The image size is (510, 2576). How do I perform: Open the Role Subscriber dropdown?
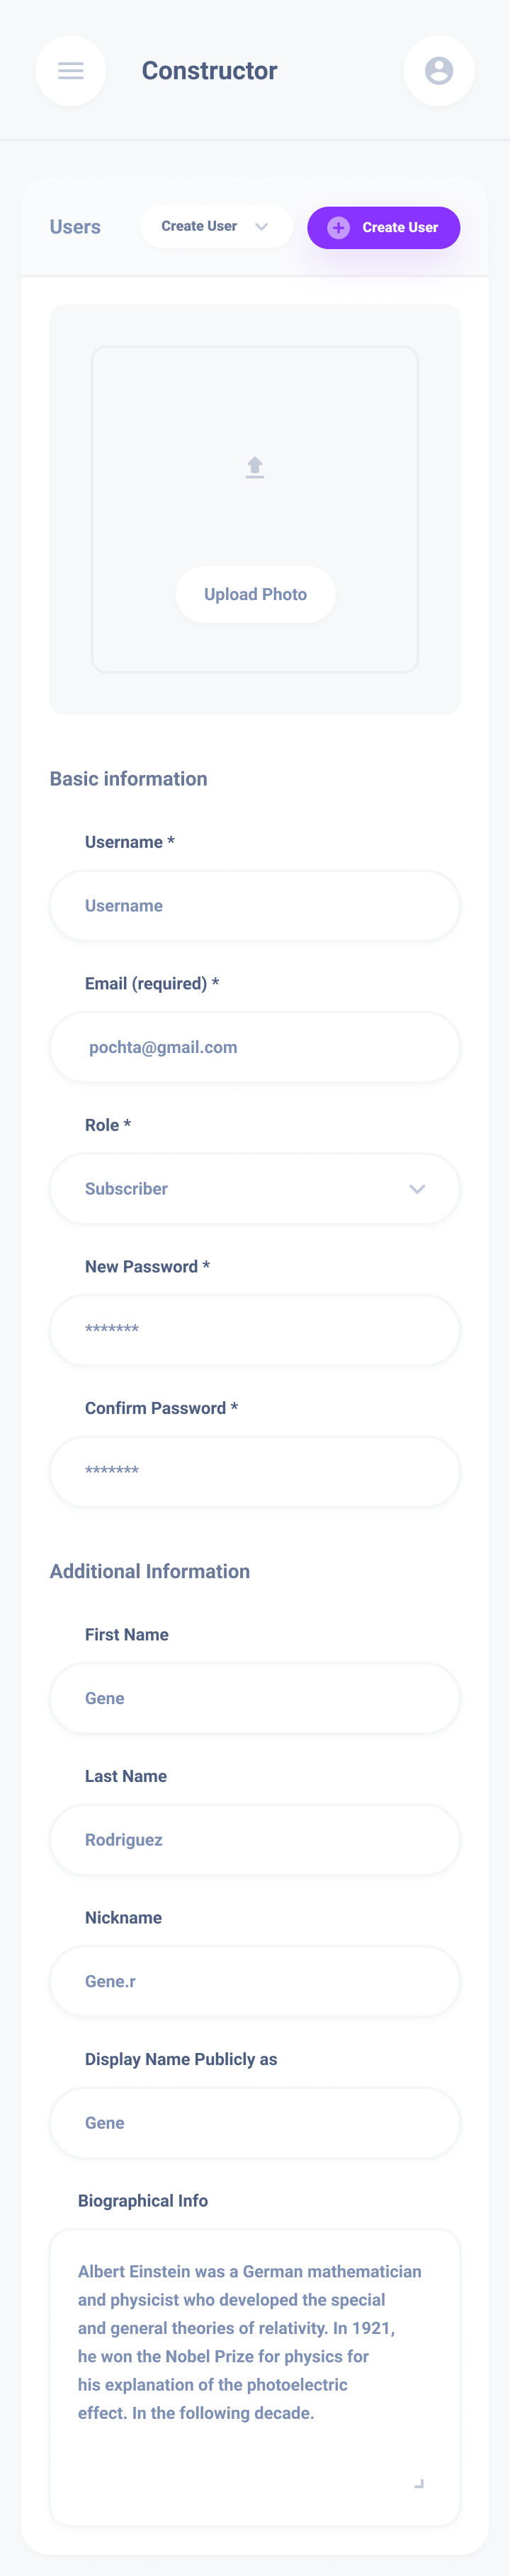pos(254,1189)
